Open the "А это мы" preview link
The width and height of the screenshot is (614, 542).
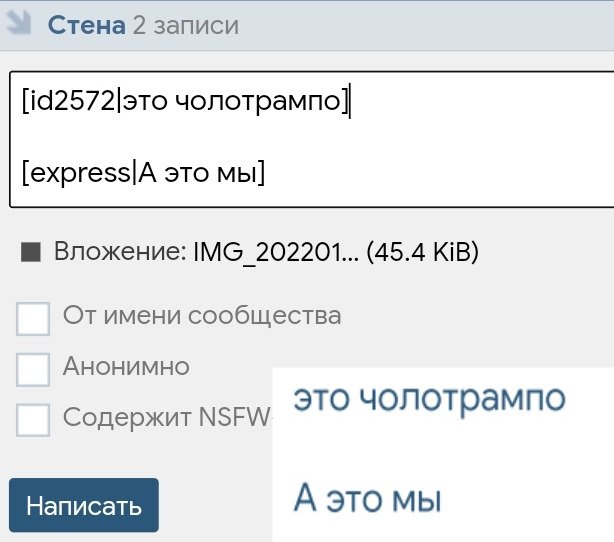[x=367, y=498]
